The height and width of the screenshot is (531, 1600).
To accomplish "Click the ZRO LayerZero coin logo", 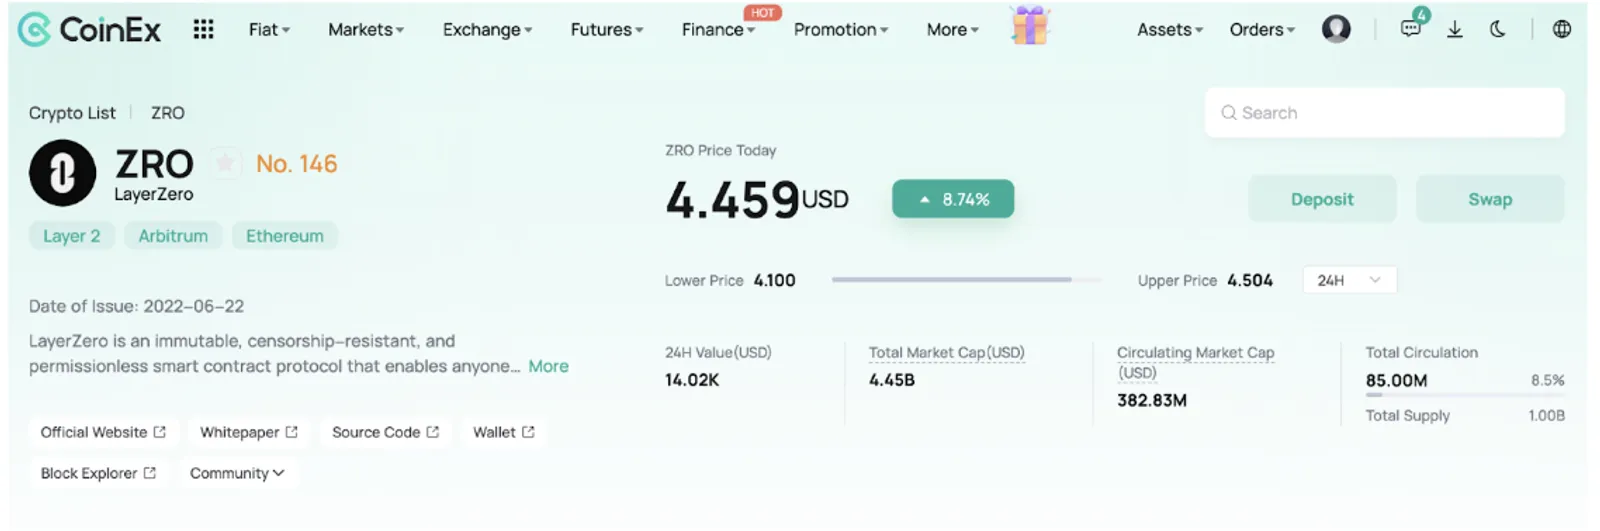I will [62, 173].
